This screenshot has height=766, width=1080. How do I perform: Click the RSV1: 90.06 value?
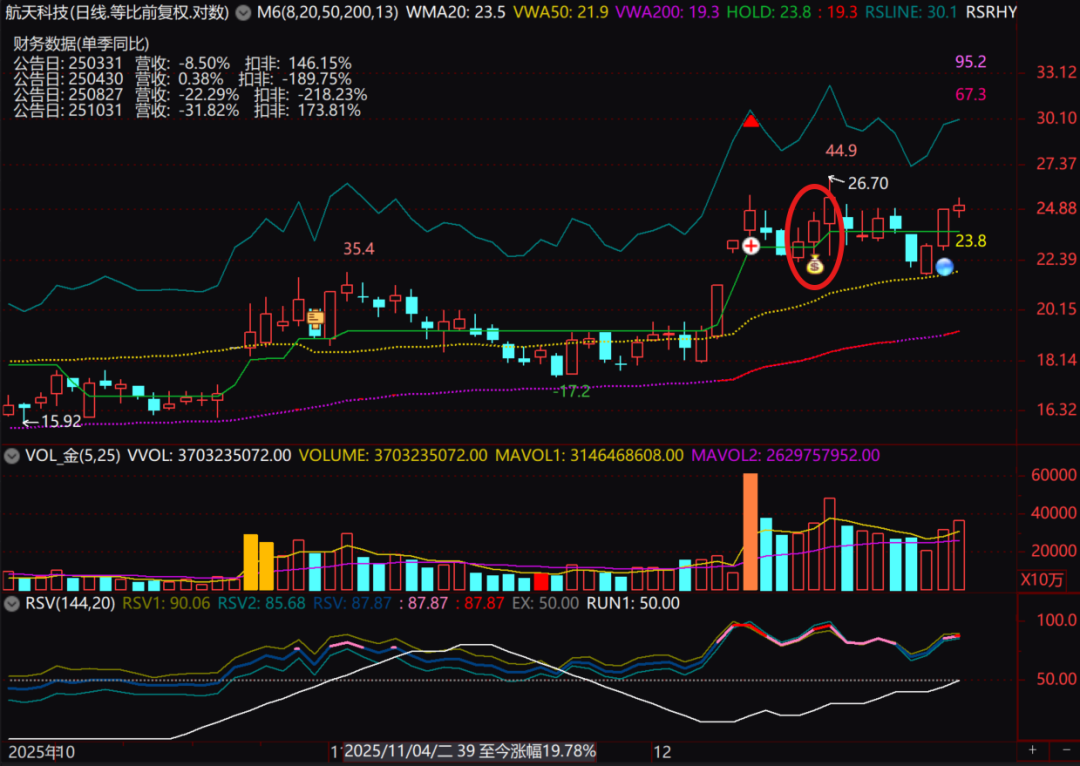click(166, 603)
